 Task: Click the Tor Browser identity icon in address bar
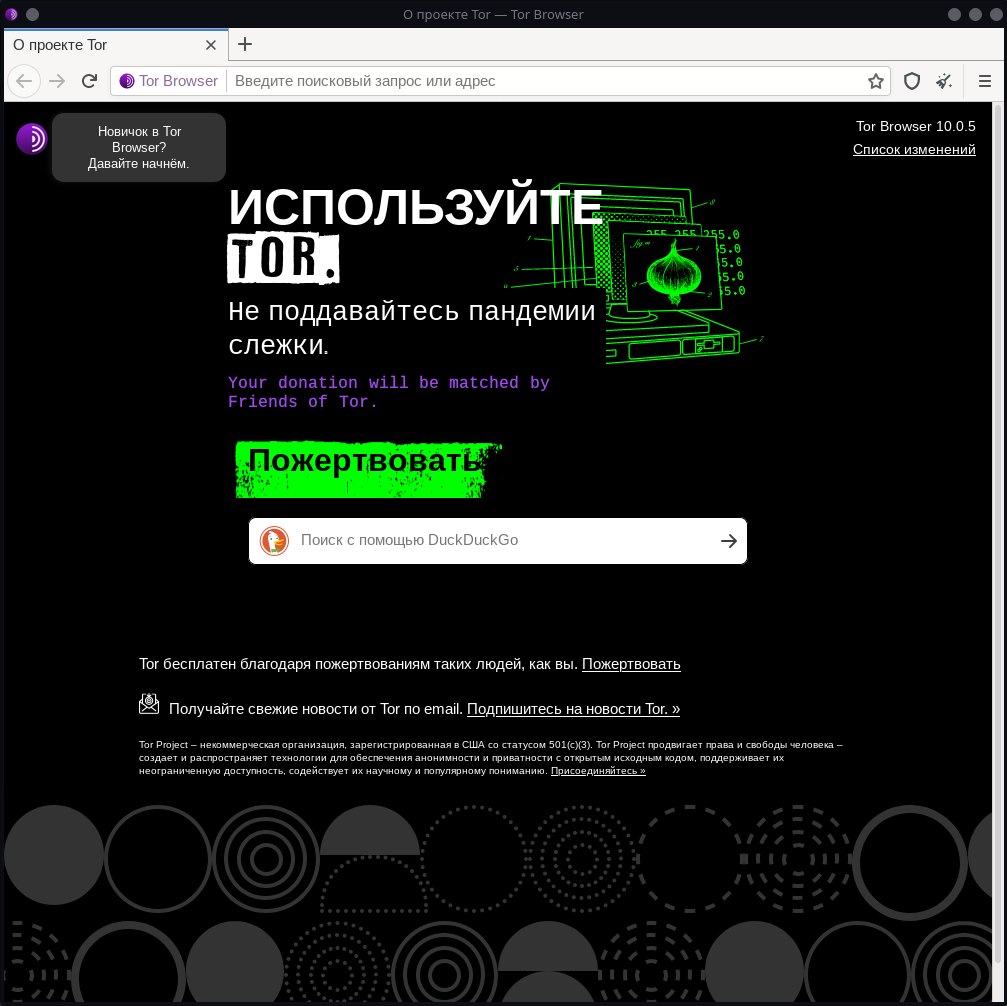(x=127, y=81)
